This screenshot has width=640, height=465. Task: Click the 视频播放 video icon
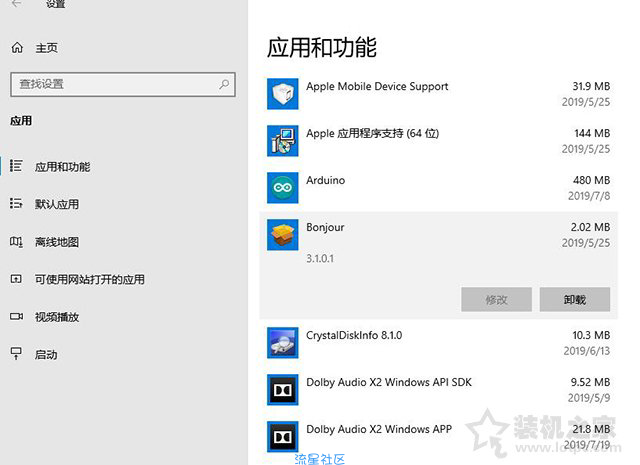coord(16,316)
